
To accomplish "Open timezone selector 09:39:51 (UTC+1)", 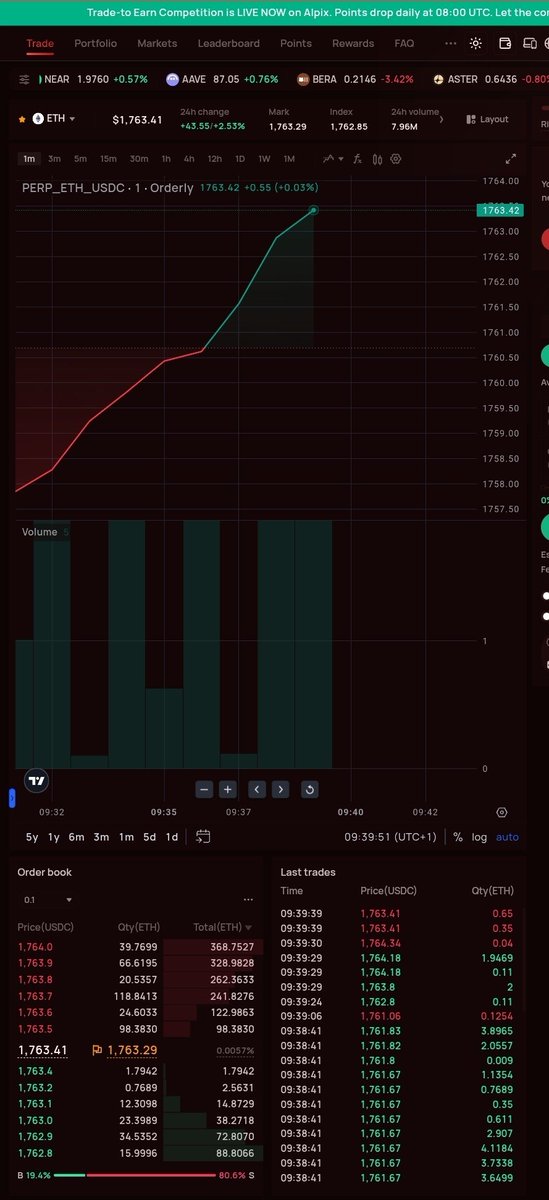I will tap(391, 837).
